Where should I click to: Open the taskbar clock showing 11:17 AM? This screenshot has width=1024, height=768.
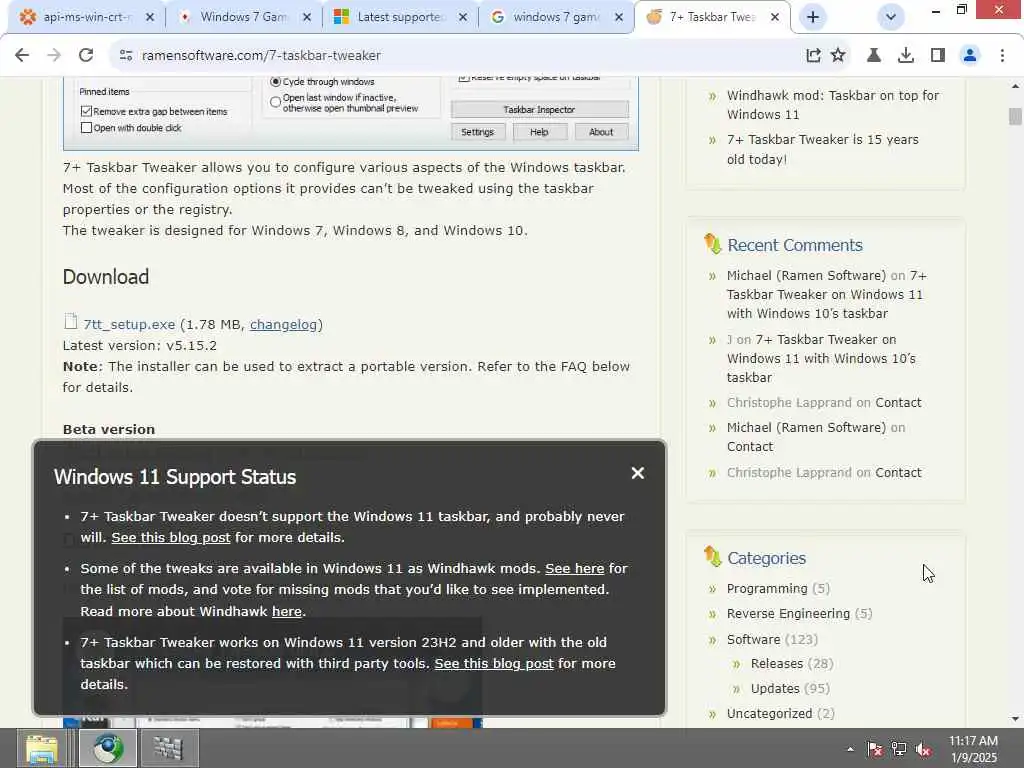(973, 749)
